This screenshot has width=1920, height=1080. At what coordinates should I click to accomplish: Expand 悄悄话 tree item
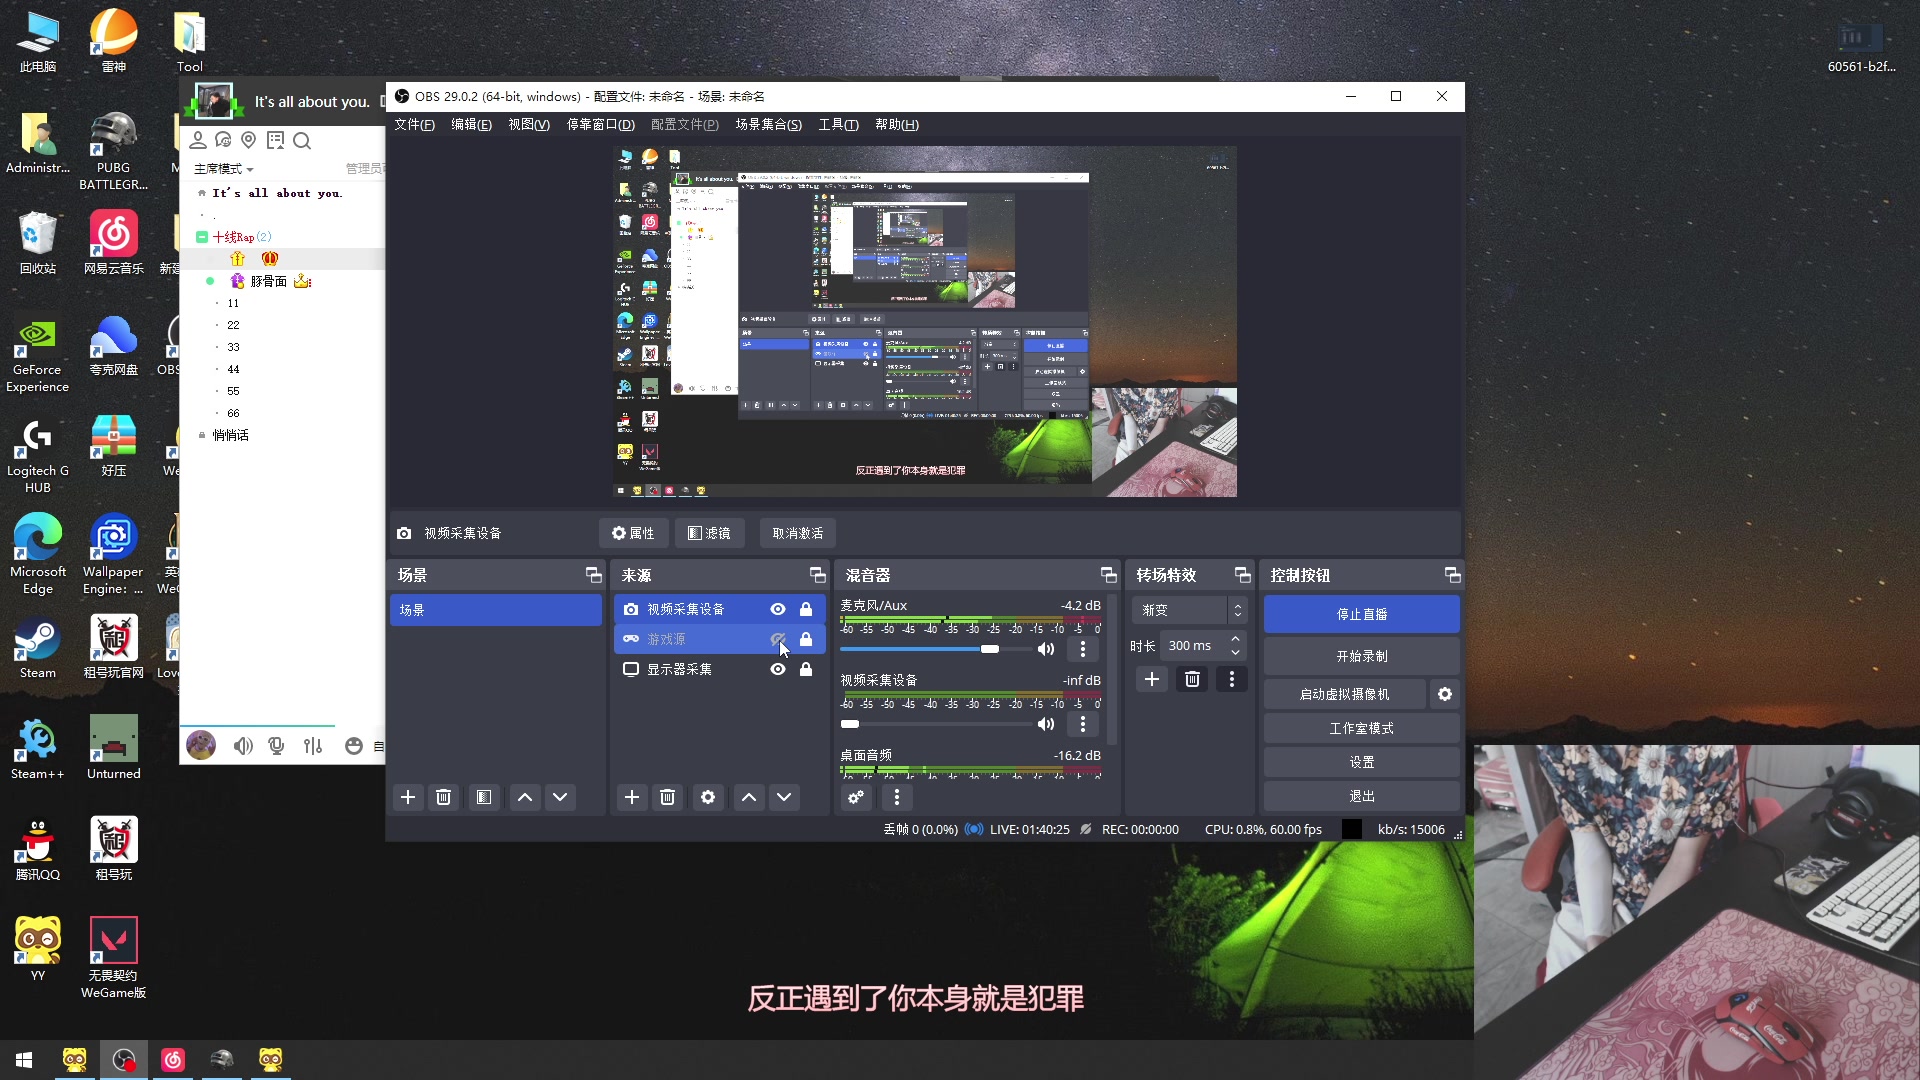click(x=202, y=435)
